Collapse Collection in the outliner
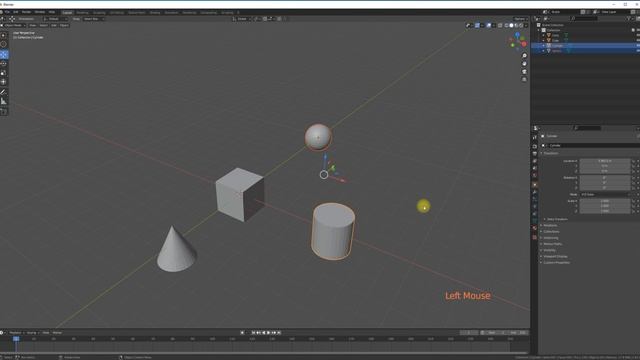Screen dimensions: 640x360 [x=539, y=30]
